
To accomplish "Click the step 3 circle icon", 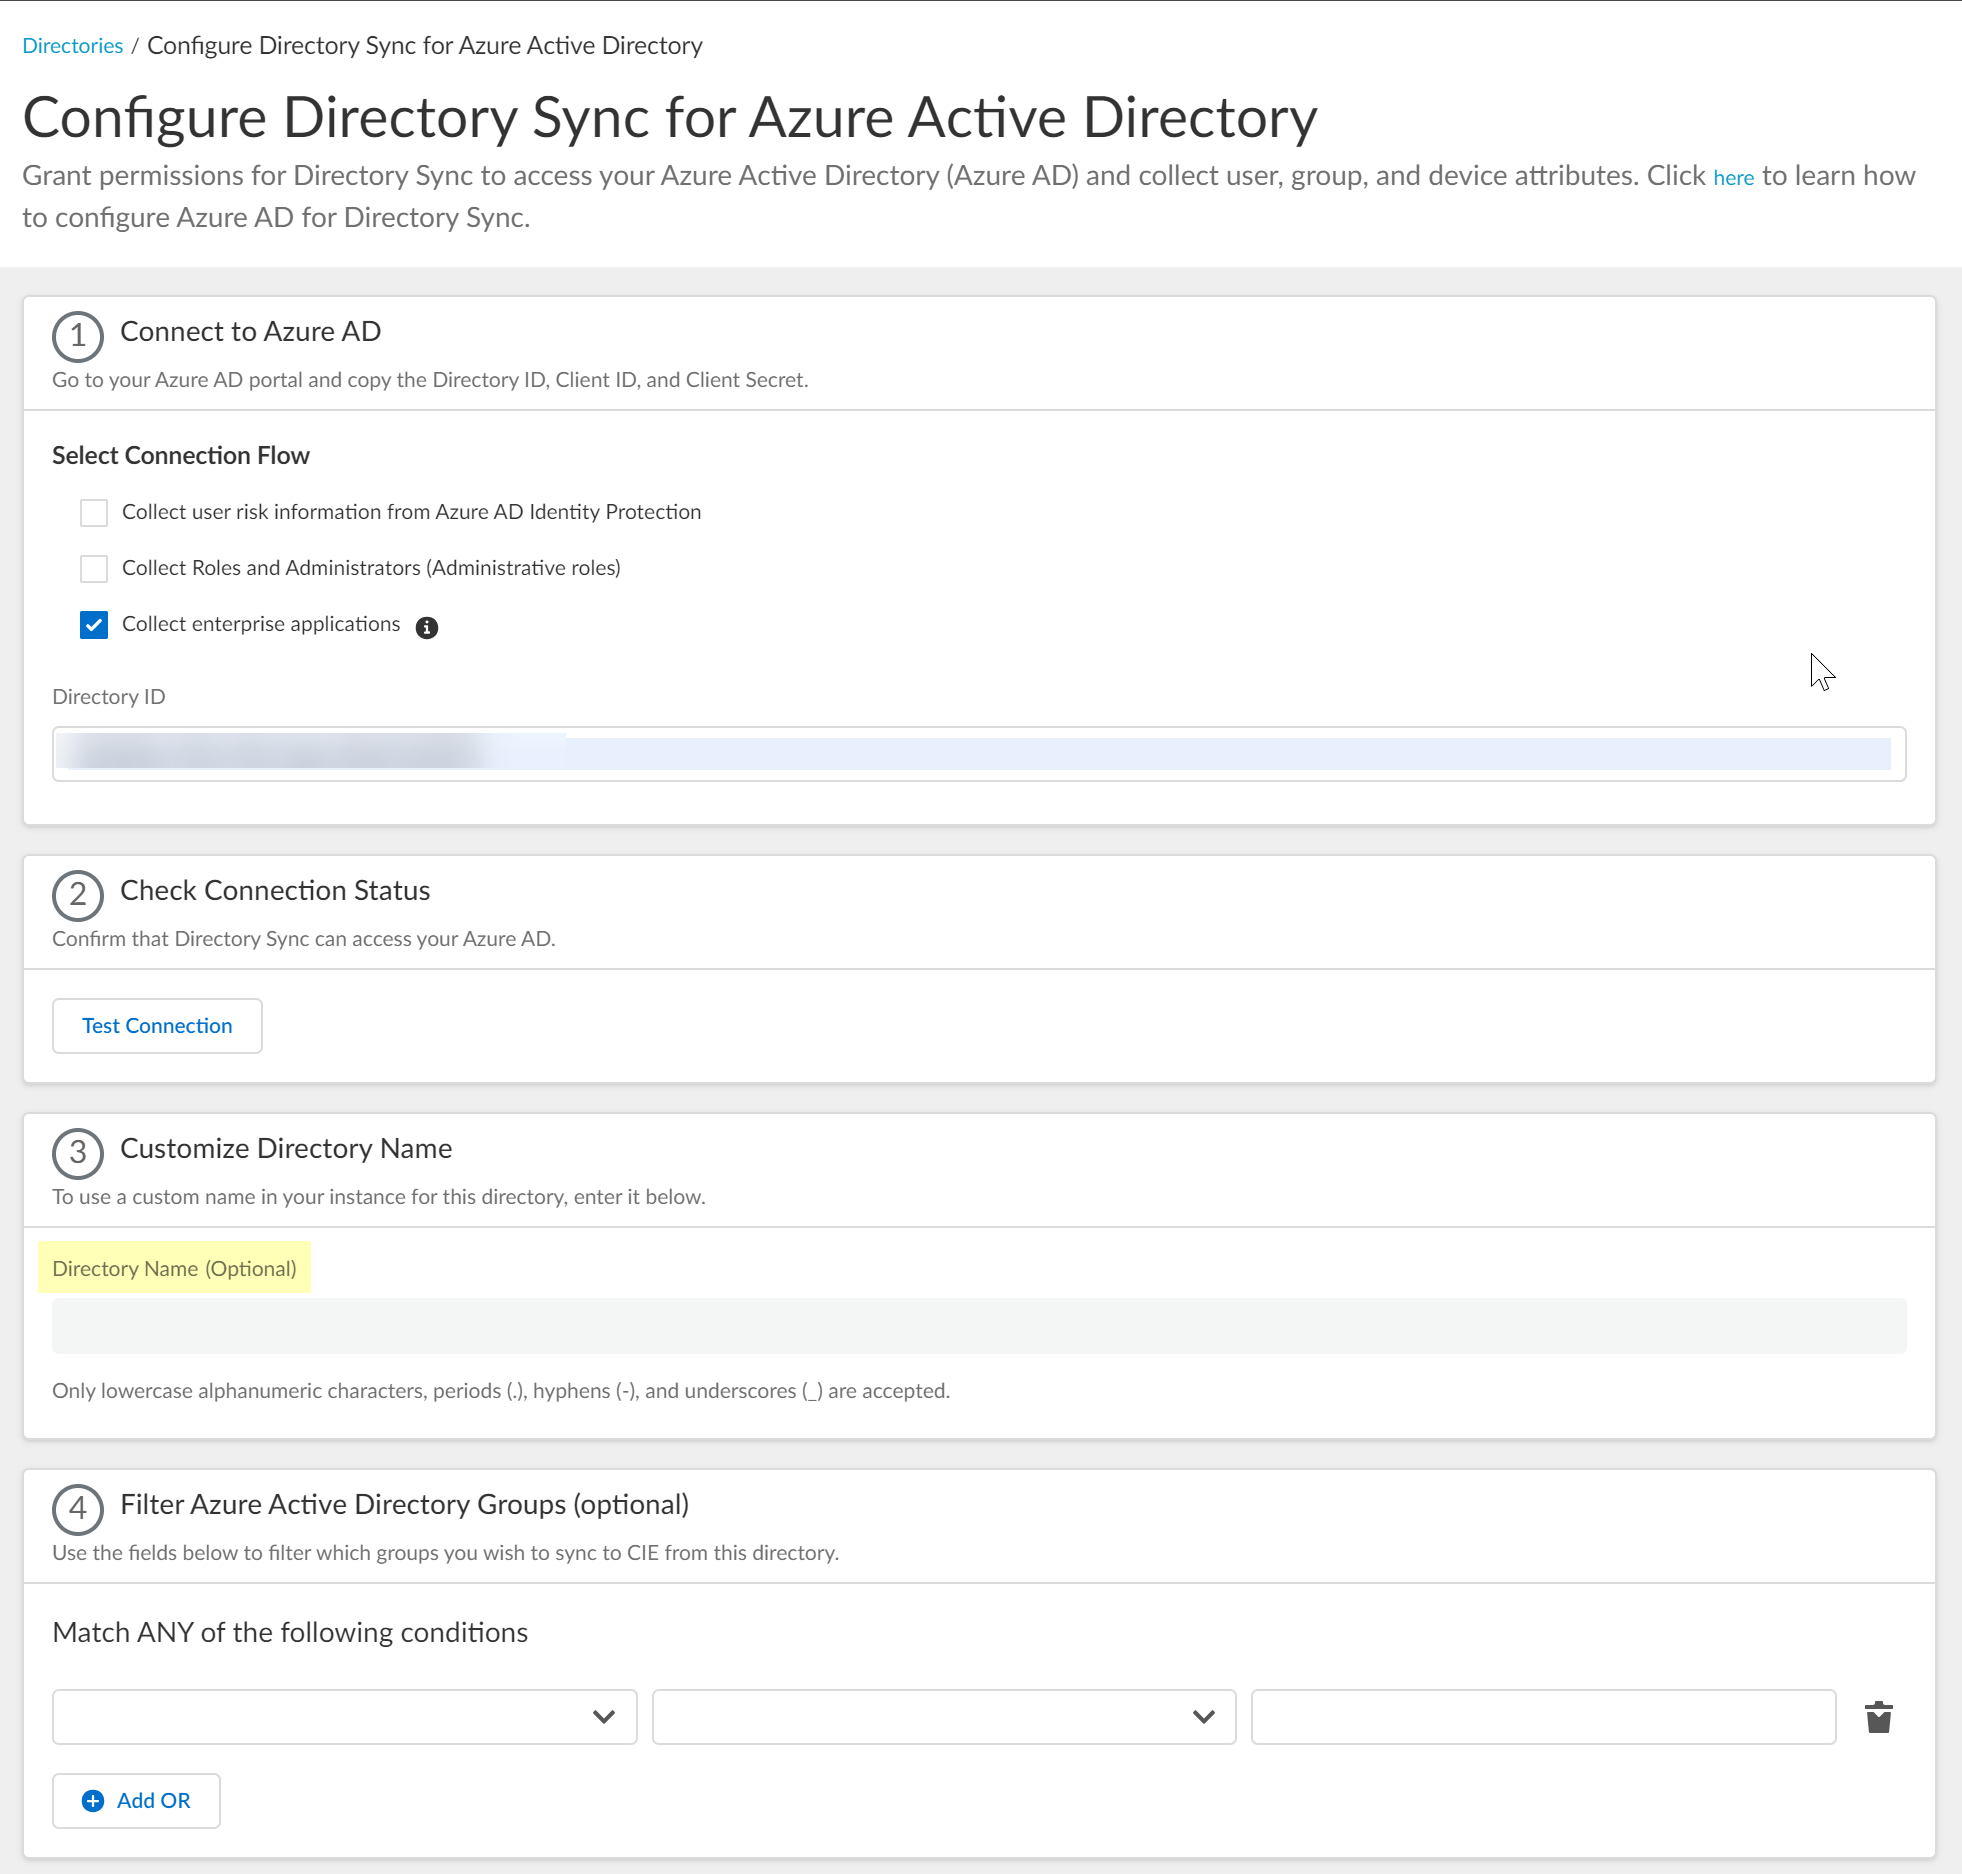I will pos(78,1153).
